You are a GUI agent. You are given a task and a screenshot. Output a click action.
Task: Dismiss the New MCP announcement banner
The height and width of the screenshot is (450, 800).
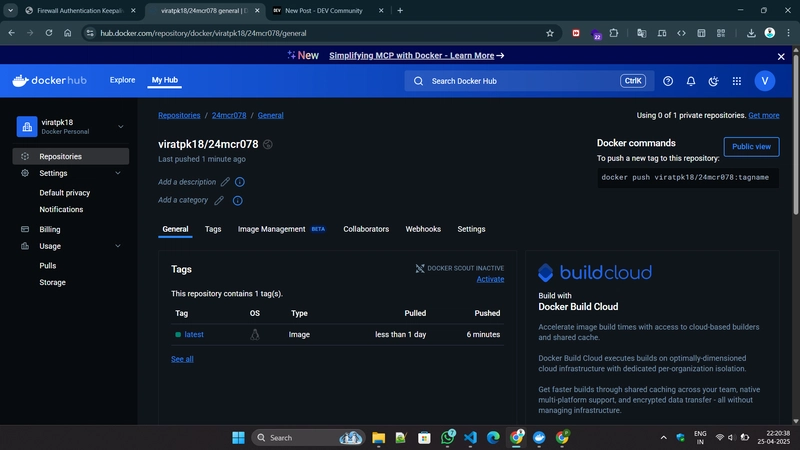coord(781,57)
